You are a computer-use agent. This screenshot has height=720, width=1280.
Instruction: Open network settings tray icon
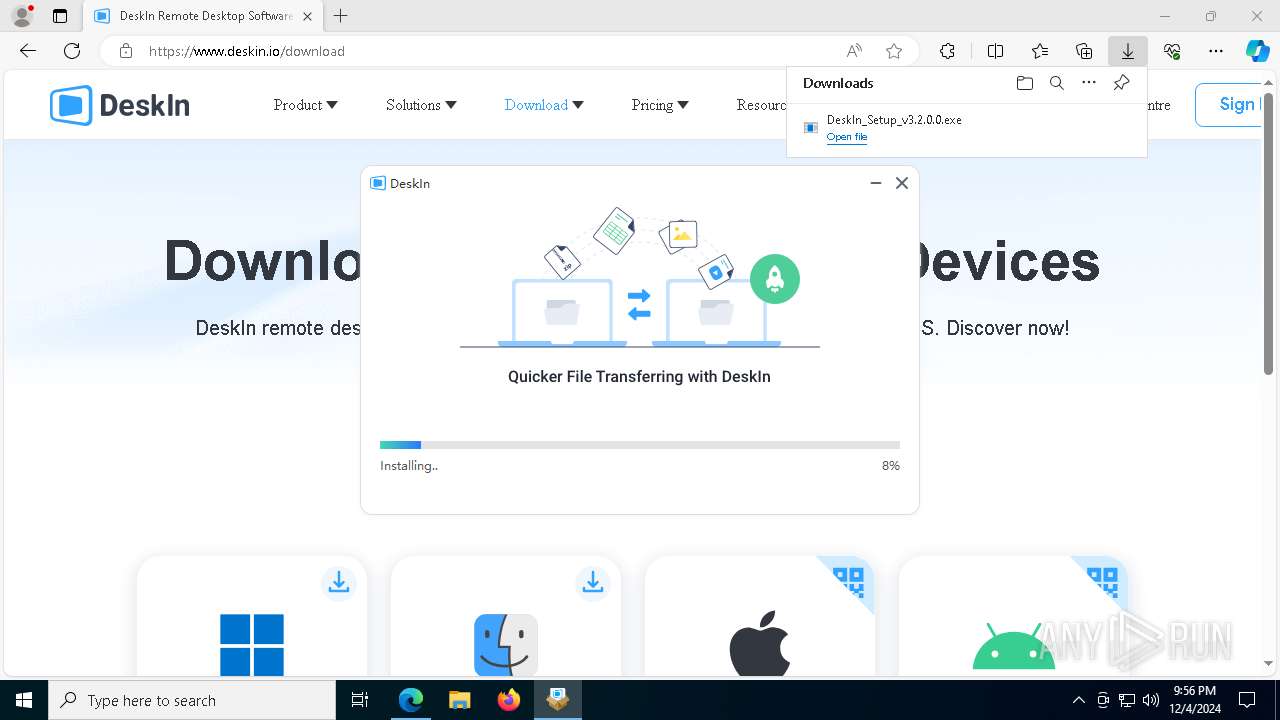tap(1126, 700)
